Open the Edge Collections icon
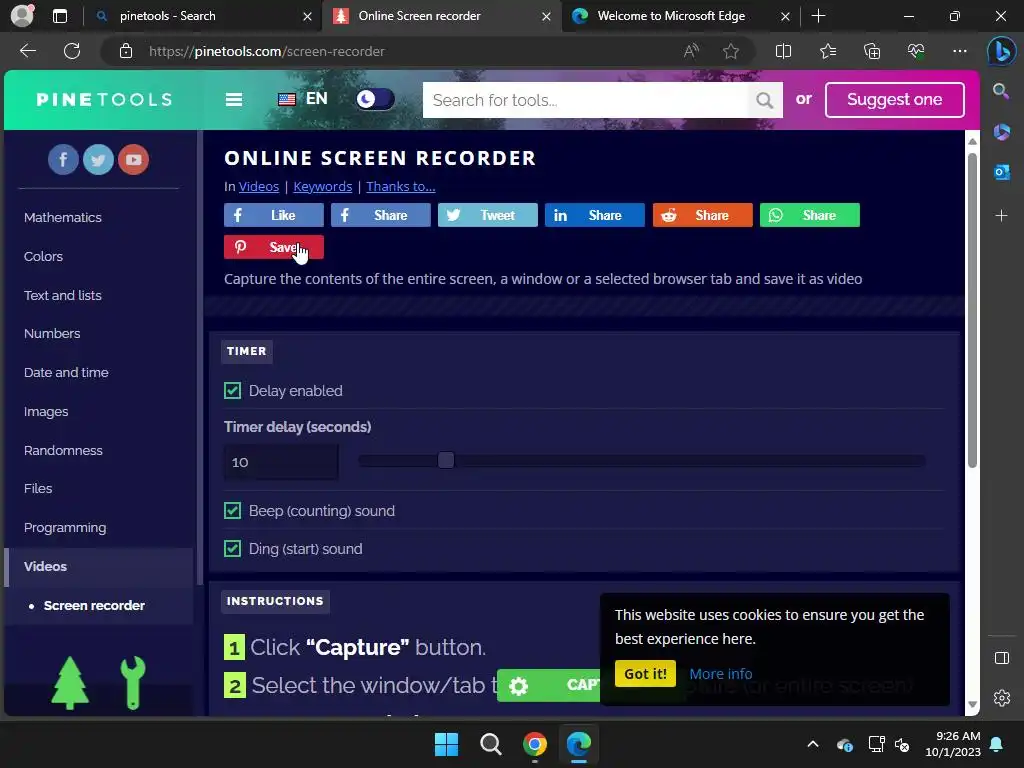 coord(872,51)
